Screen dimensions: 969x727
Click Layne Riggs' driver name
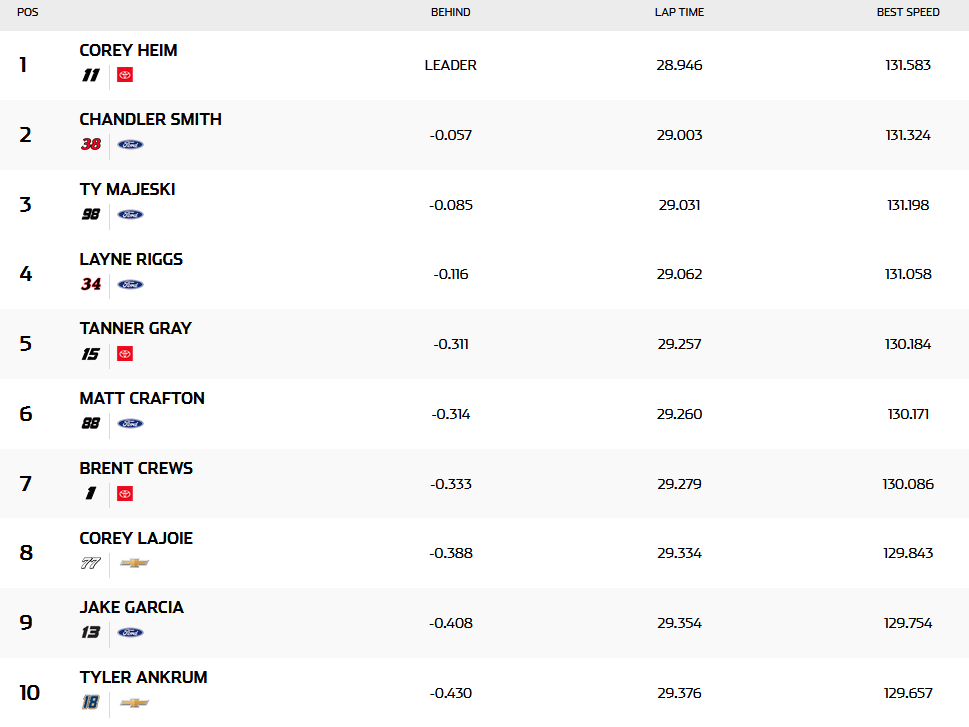pyautogui.click(x=131, y=259)
